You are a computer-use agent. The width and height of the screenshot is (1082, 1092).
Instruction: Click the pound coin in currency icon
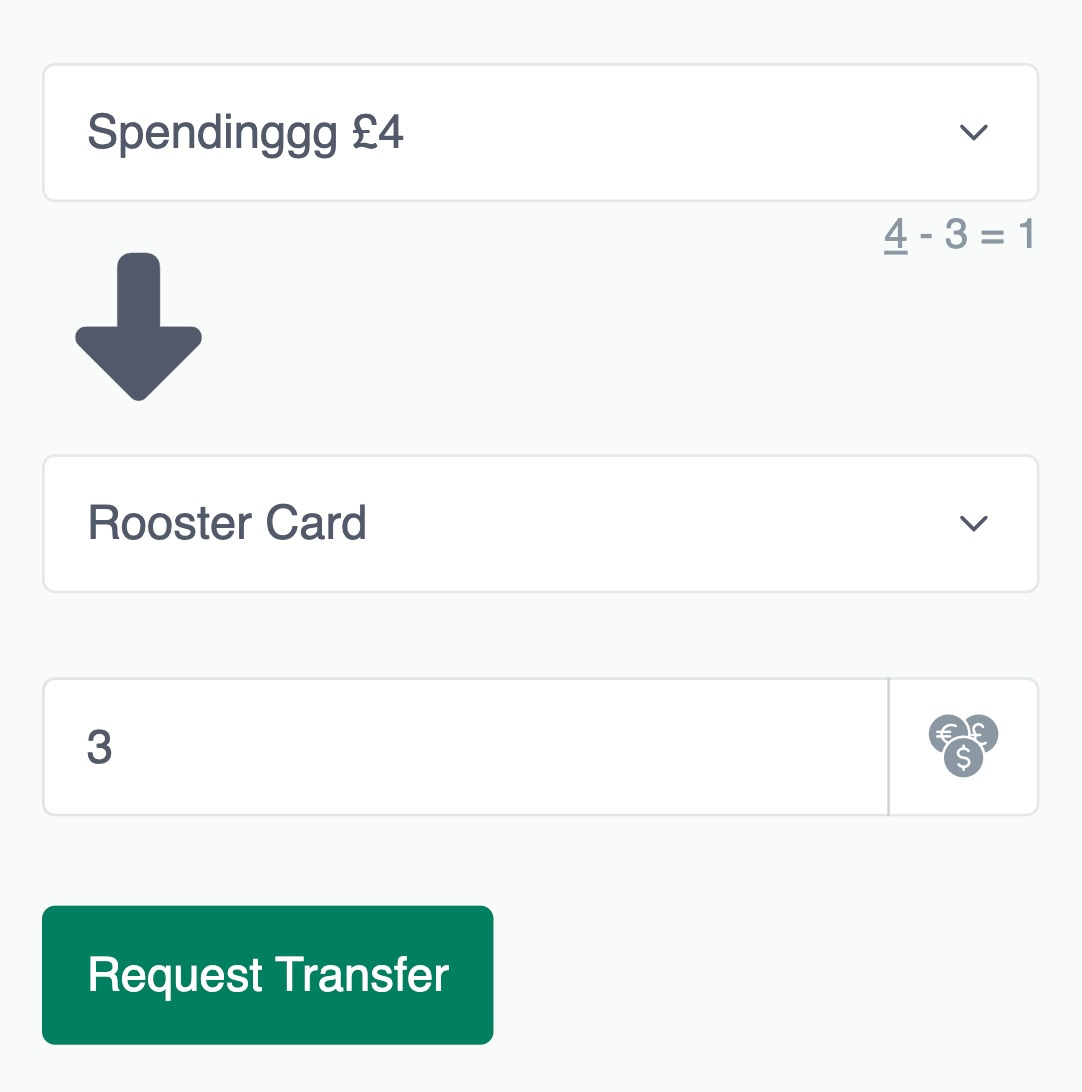tap(981, 733)
